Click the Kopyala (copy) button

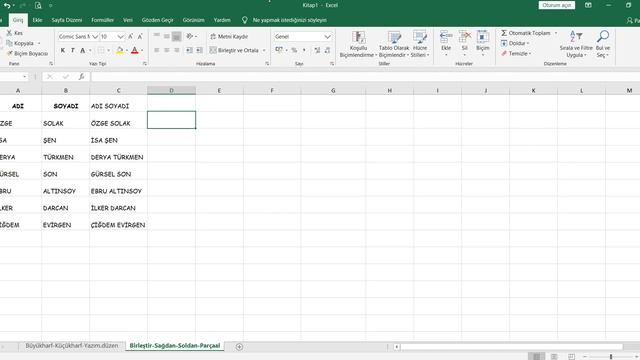pos(20,43)
